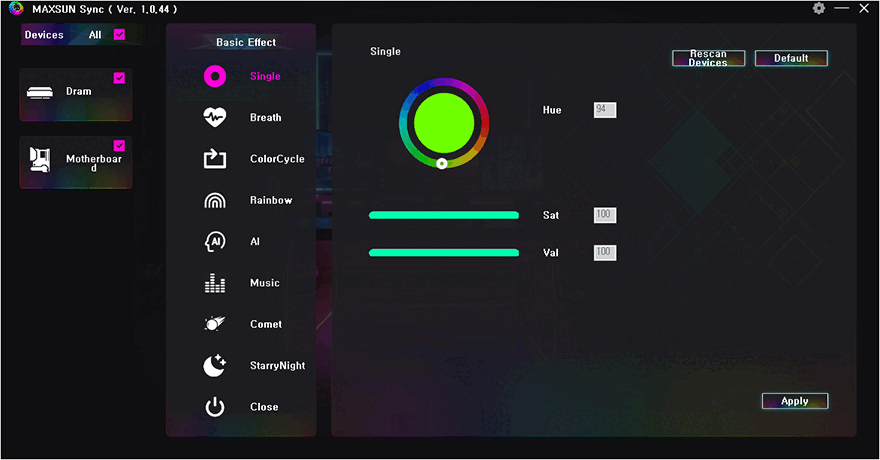Select the Comet icon

click(x=214, y=324)
